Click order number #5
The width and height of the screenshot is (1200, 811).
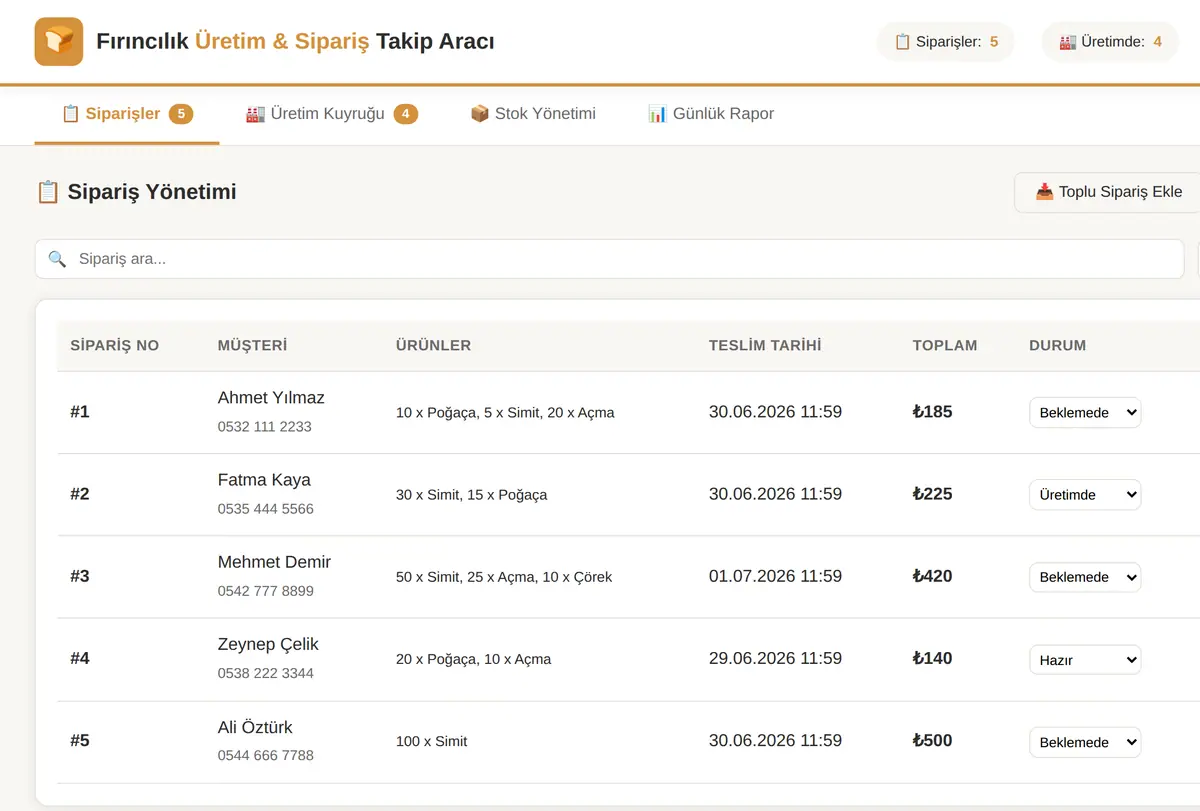pos(80,741)
